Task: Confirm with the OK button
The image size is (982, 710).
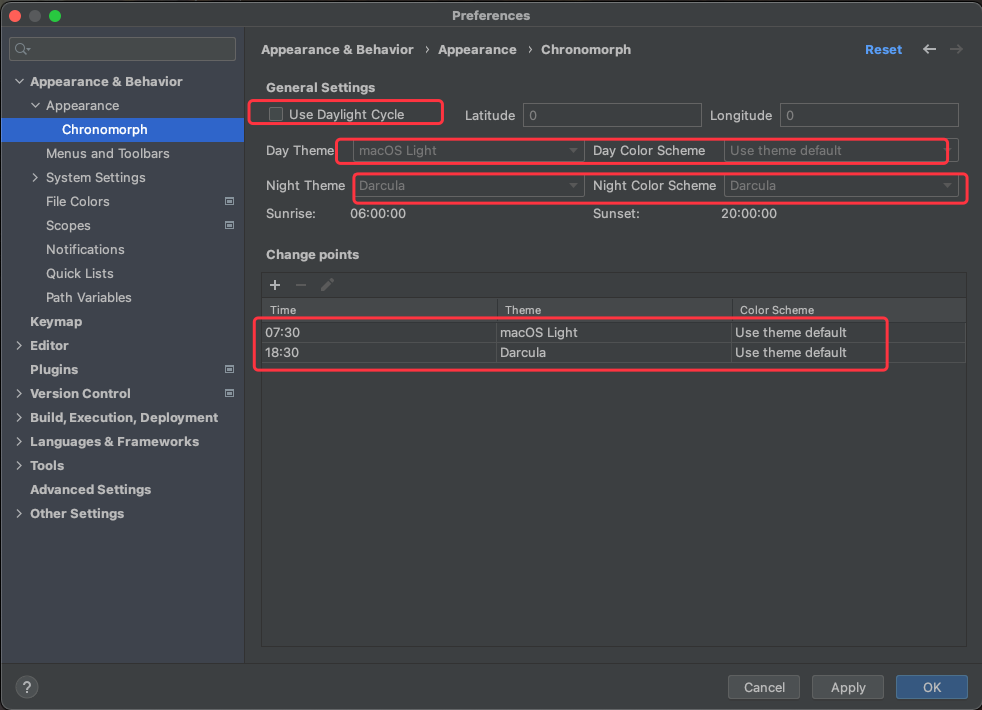Action: click(932, 687)
